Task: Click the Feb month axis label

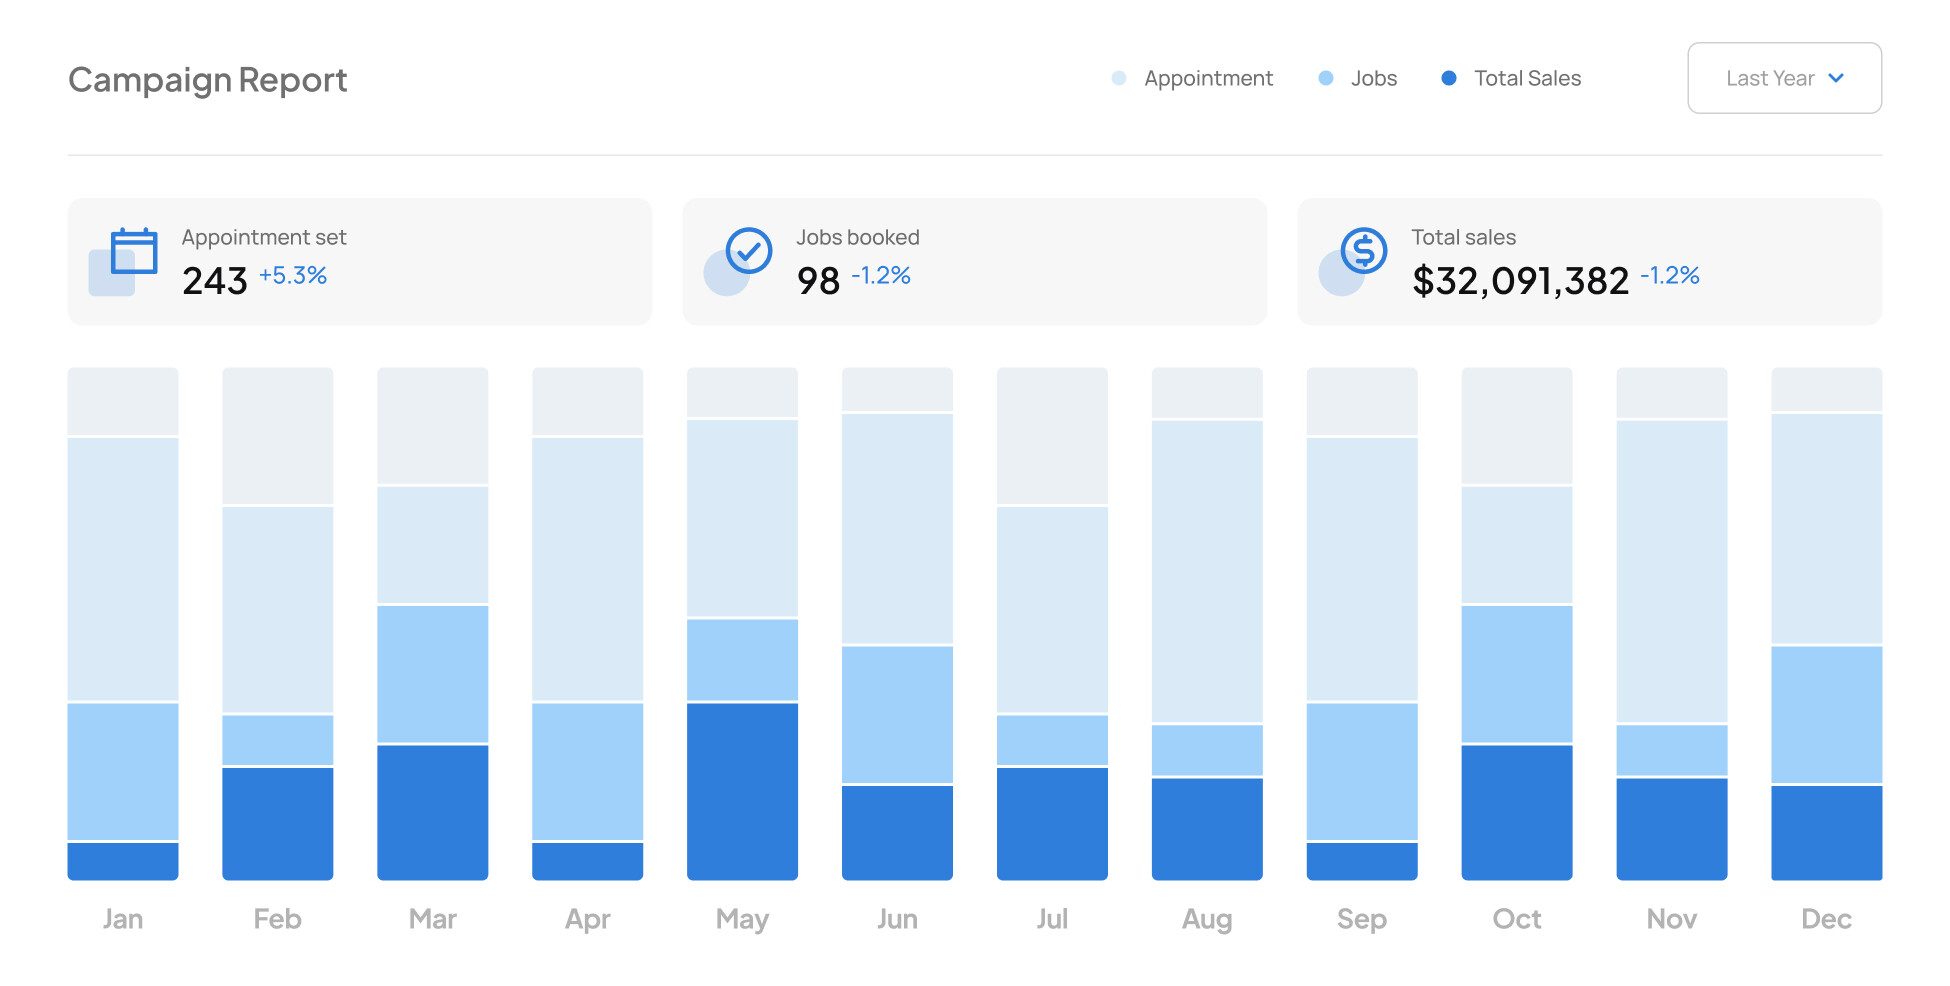Action: click(278, 918)
